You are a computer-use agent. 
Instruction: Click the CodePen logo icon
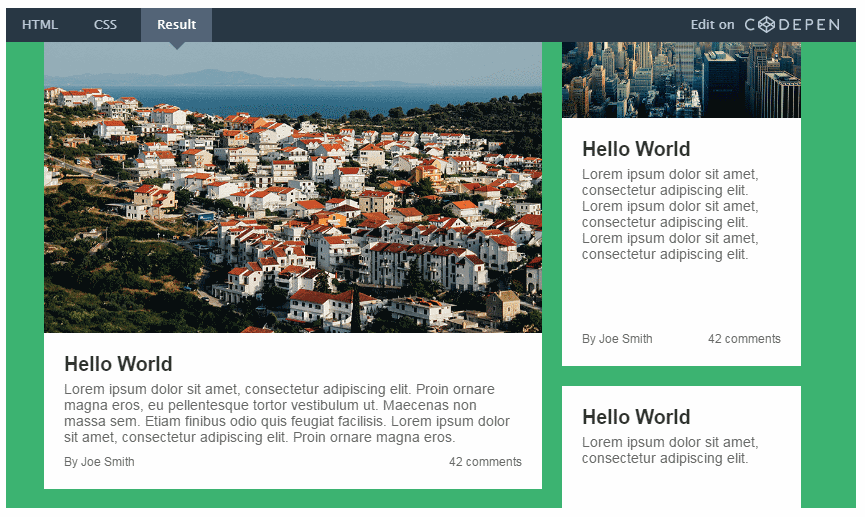(767, 25)
